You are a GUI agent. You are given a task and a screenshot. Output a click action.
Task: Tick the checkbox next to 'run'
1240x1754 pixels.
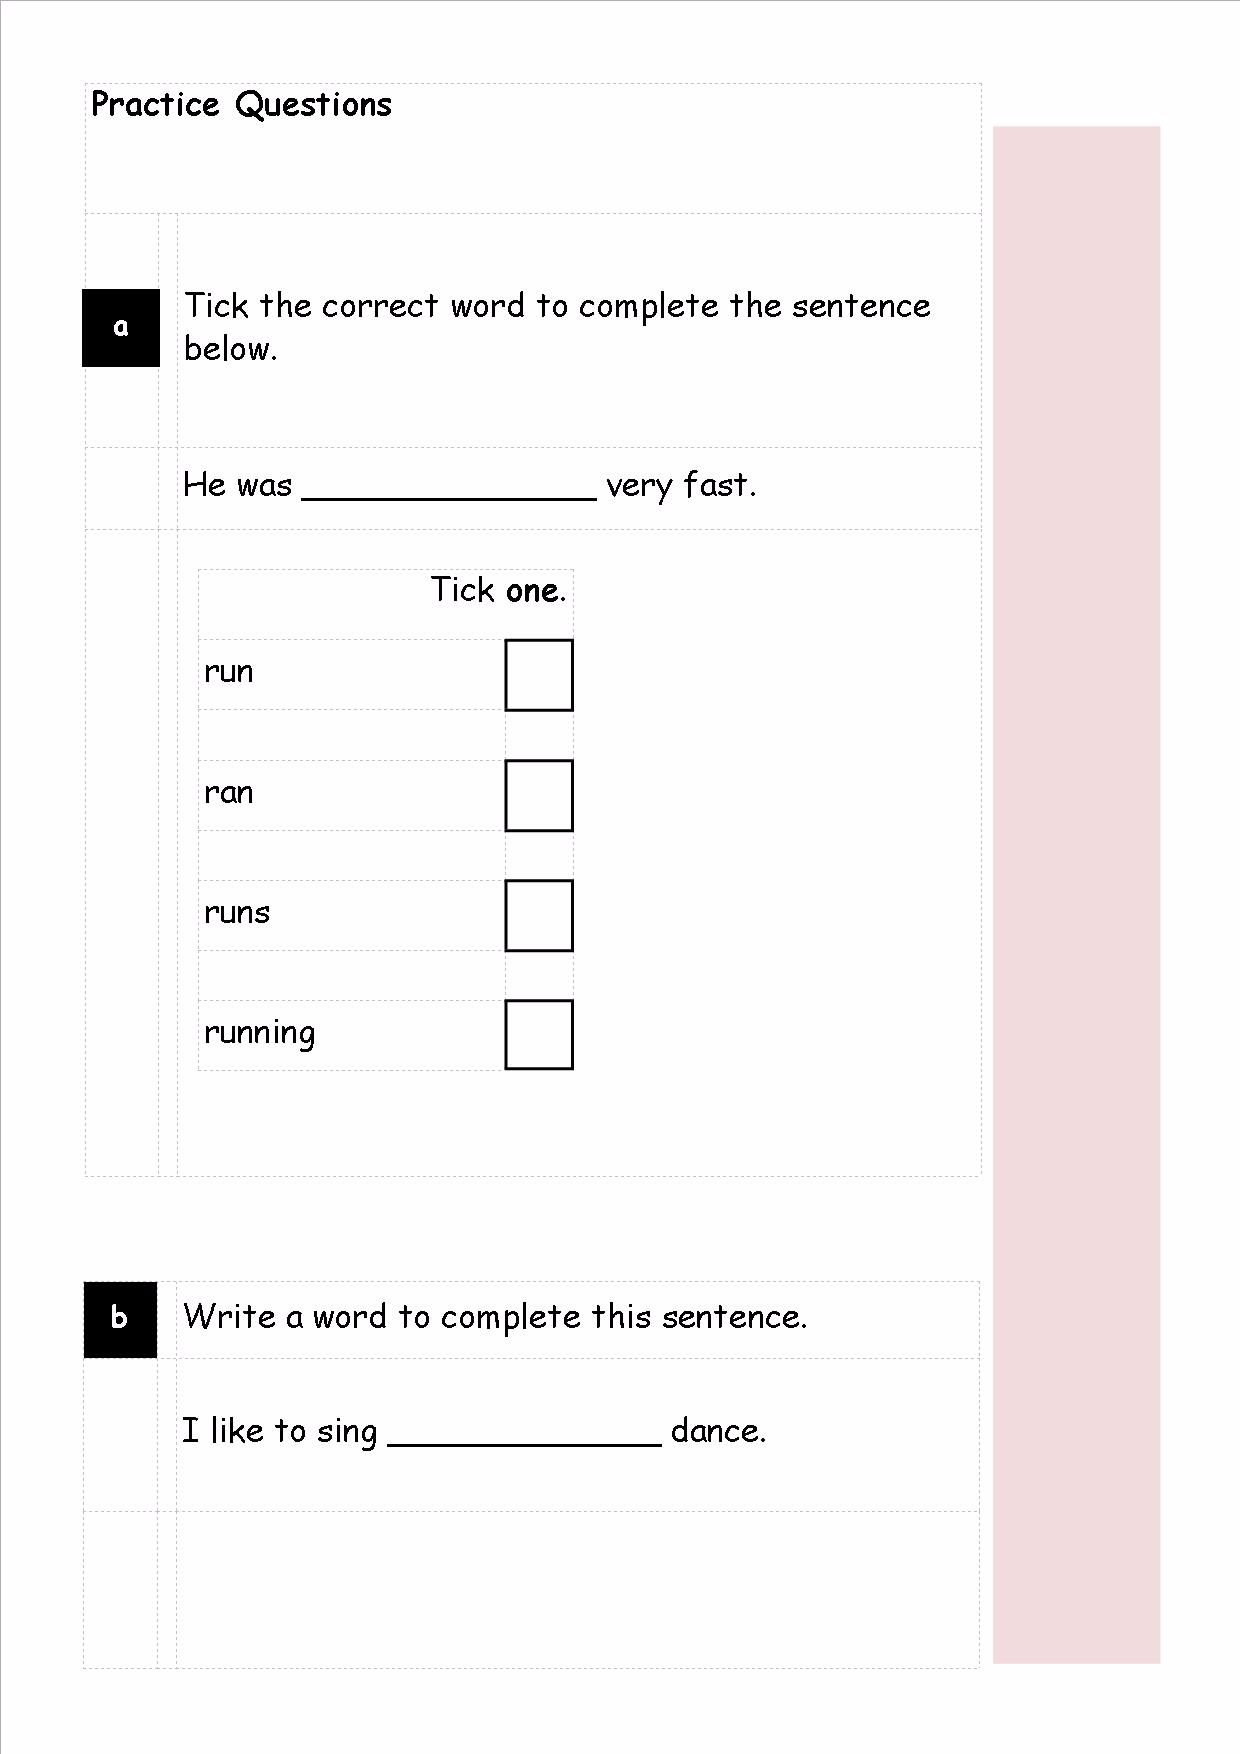click(x=539, y=675)
